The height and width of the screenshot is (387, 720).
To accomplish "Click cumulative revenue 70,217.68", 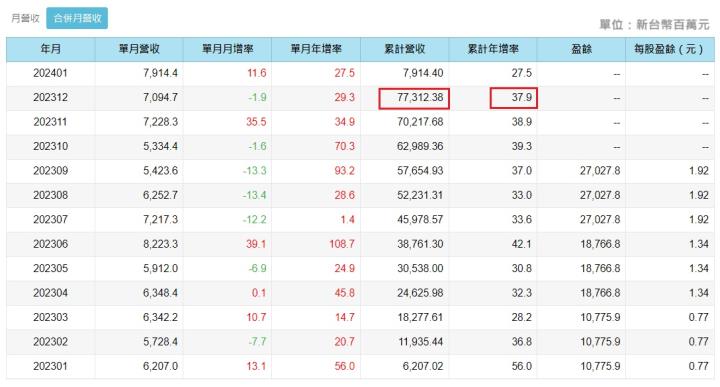I will click(x=420, y=122).
